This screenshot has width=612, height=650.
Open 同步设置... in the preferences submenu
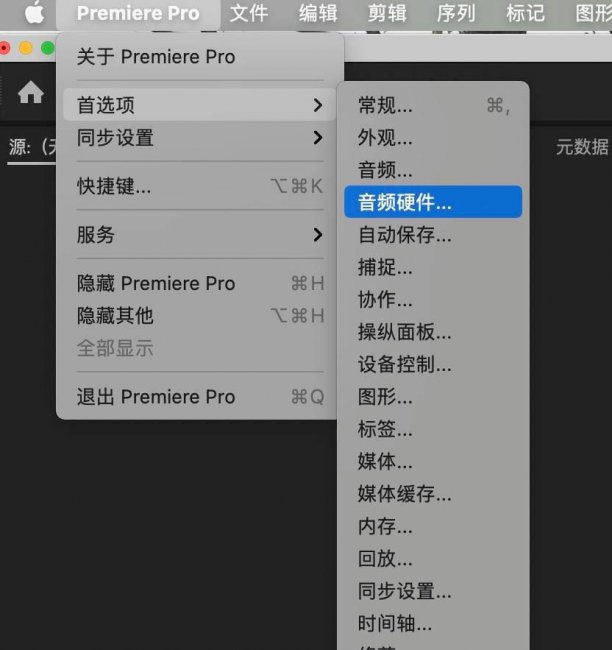(x=433, y=590)
